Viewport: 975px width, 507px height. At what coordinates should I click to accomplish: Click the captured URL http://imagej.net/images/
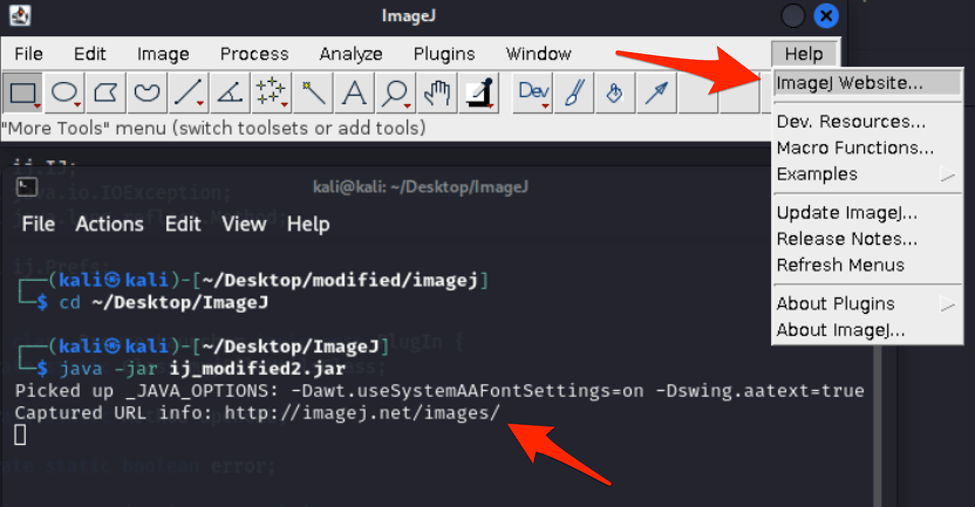click(363, 412)
